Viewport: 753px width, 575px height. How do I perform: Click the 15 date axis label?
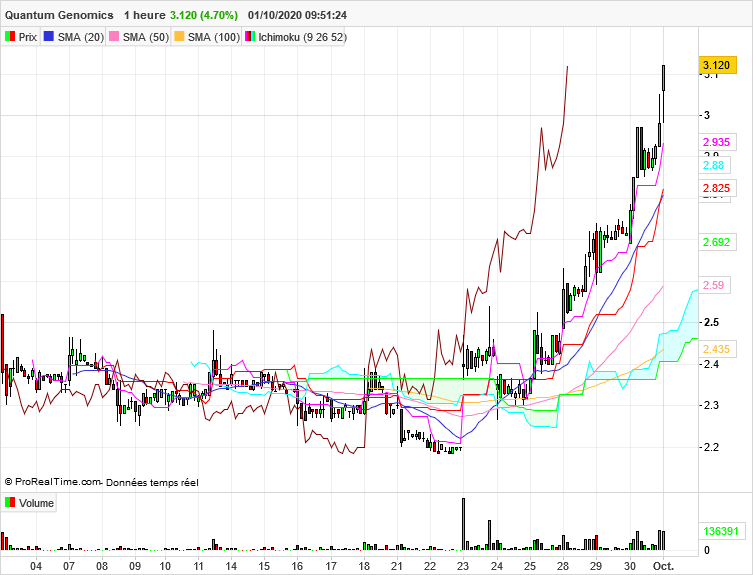264,566
